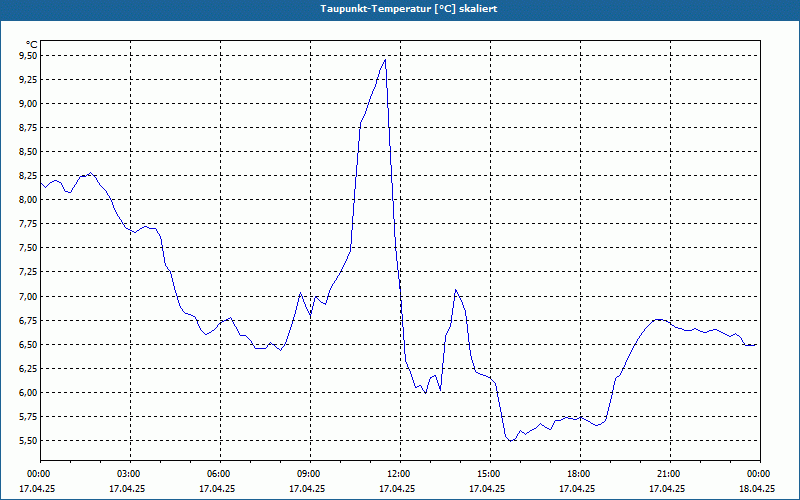
Task: Select the '18.04.25' date label
Action: tap(757, 488)
